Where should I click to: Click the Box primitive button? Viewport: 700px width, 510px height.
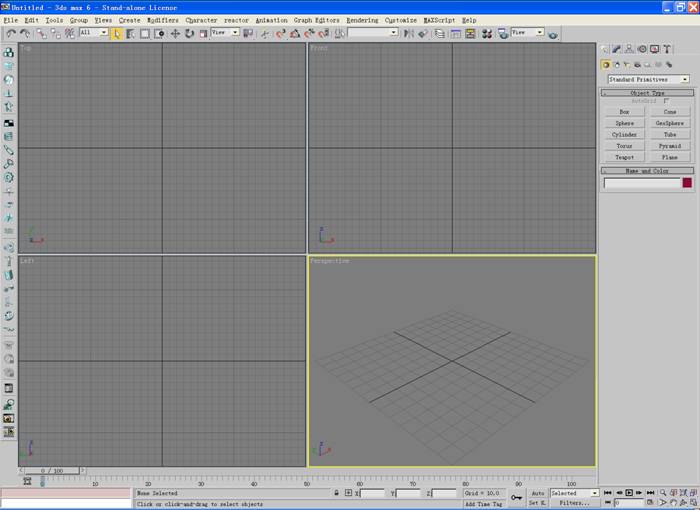pos(625,112)
